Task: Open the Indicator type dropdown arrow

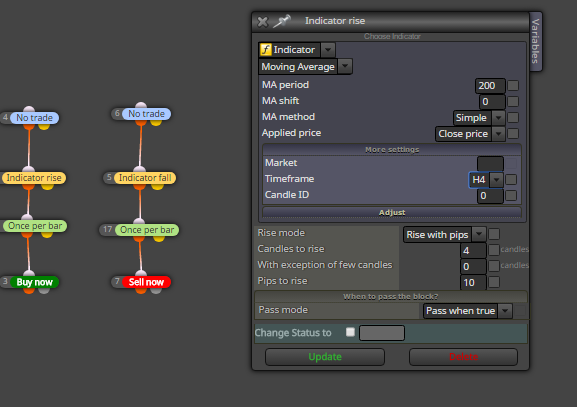Action: (328, 50)
